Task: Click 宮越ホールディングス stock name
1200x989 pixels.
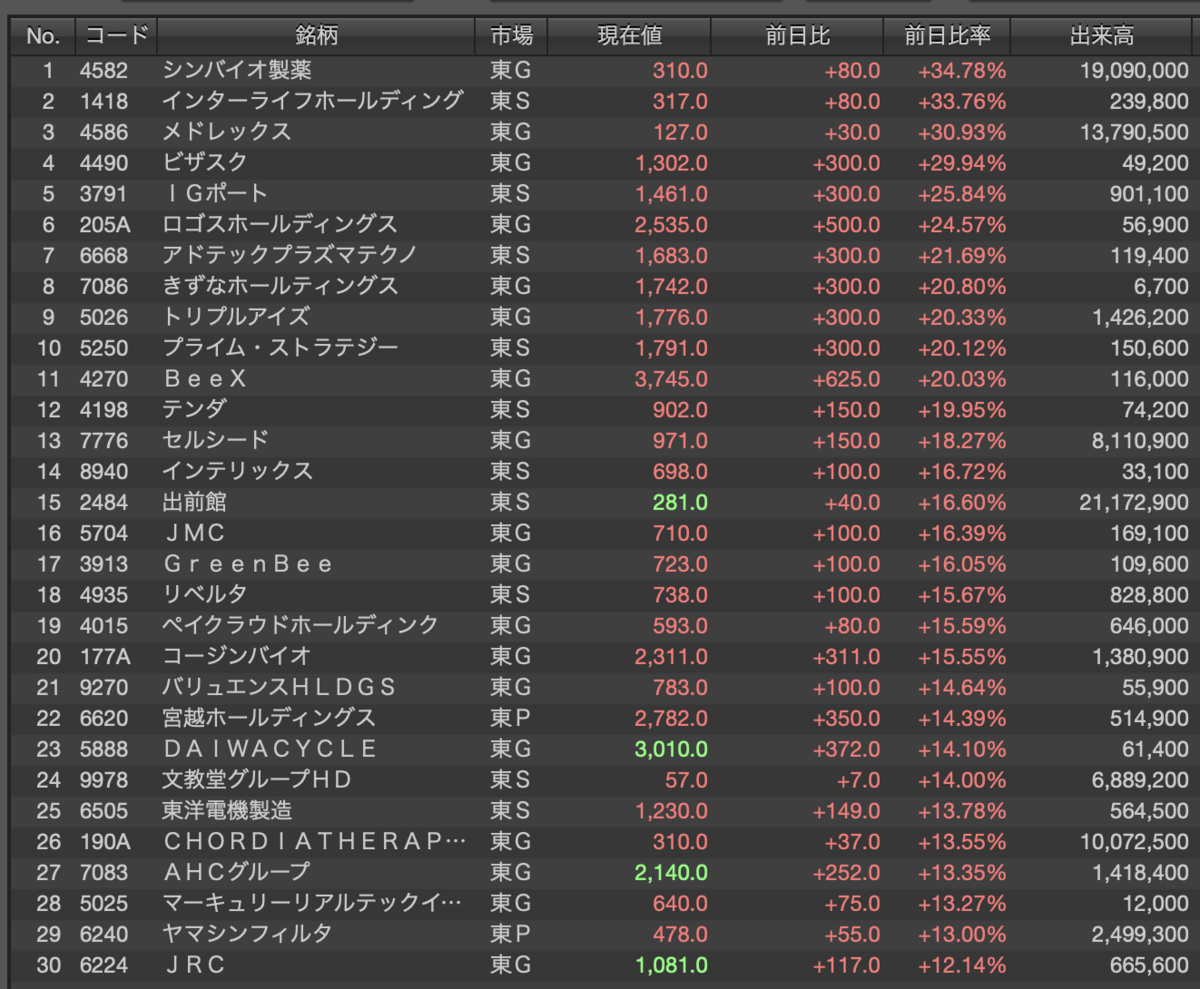Action: 269,718
